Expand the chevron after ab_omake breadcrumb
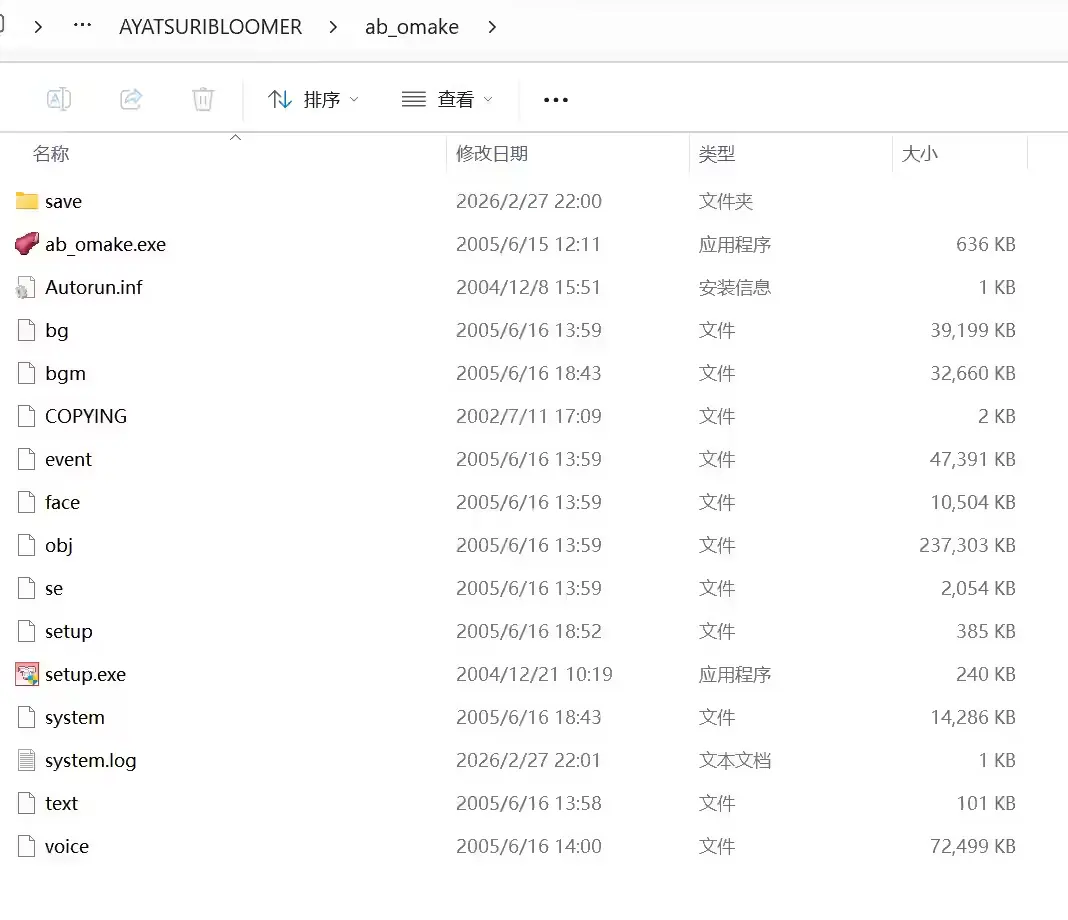Viewport: 1068px width, 920px height. [492, 27]
